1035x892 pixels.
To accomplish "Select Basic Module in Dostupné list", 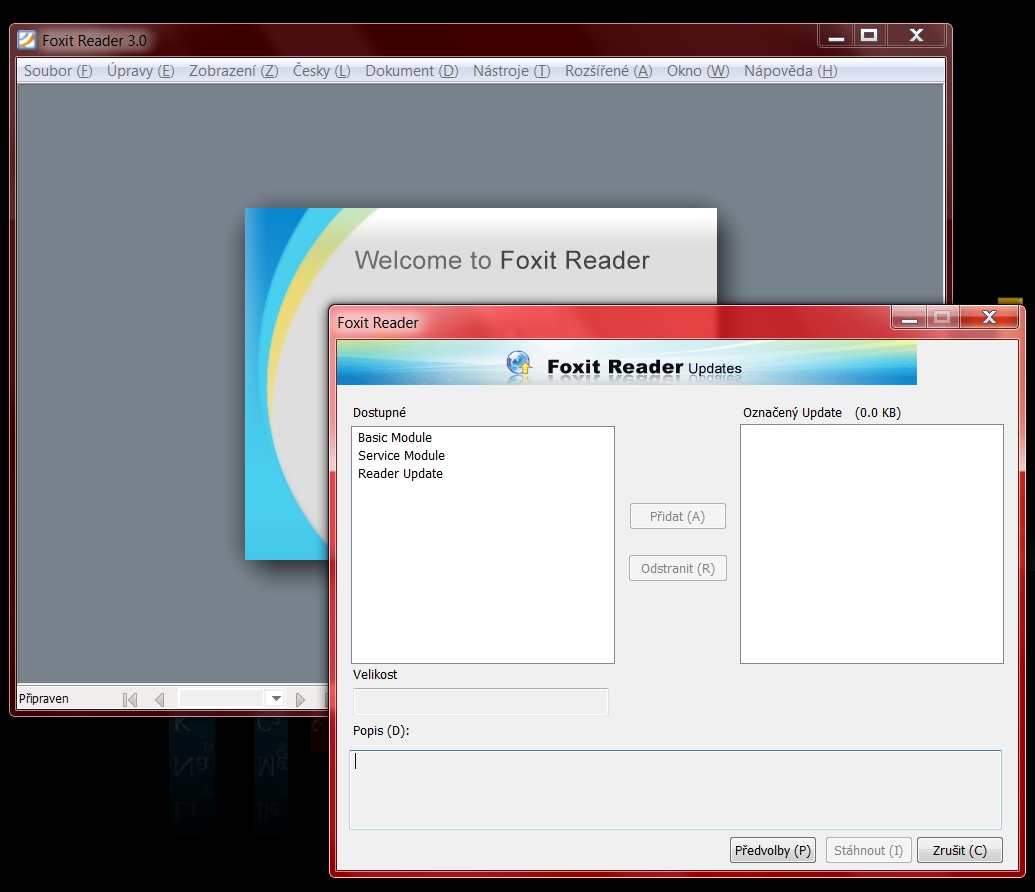I will click(x=395, y=438).
